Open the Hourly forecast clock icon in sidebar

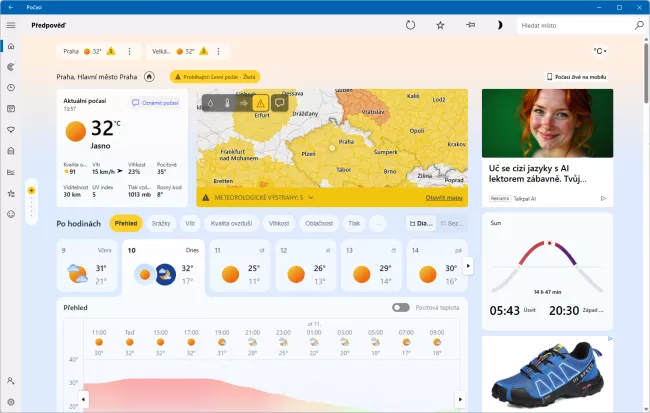(11, 87)
